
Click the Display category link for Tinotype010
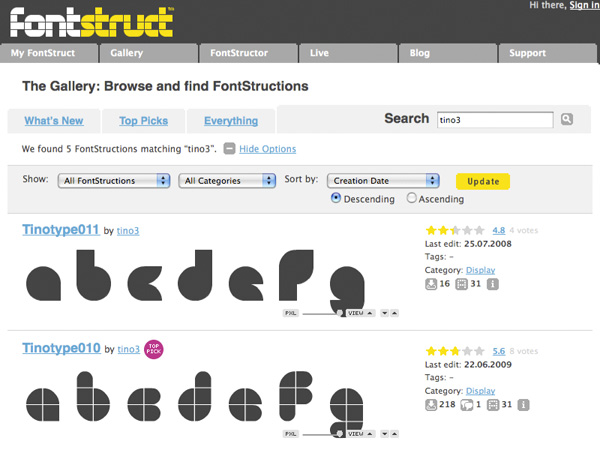tap(481, 391)
